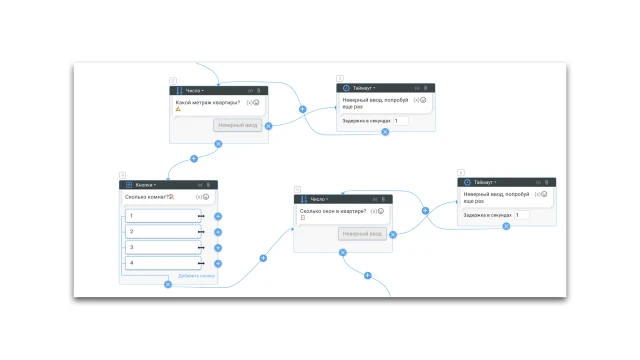Delete the 'Сколько комнат?' block via trash icon
This screenshot has height=360, width=640.
208,185
